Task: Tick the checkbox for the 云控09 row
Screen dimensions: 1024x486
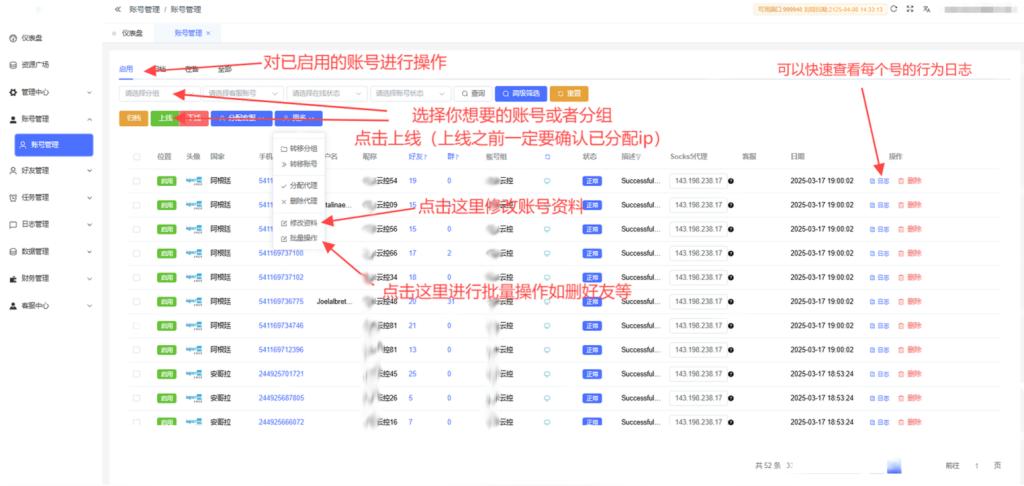Action: click(x=136, y=205)
